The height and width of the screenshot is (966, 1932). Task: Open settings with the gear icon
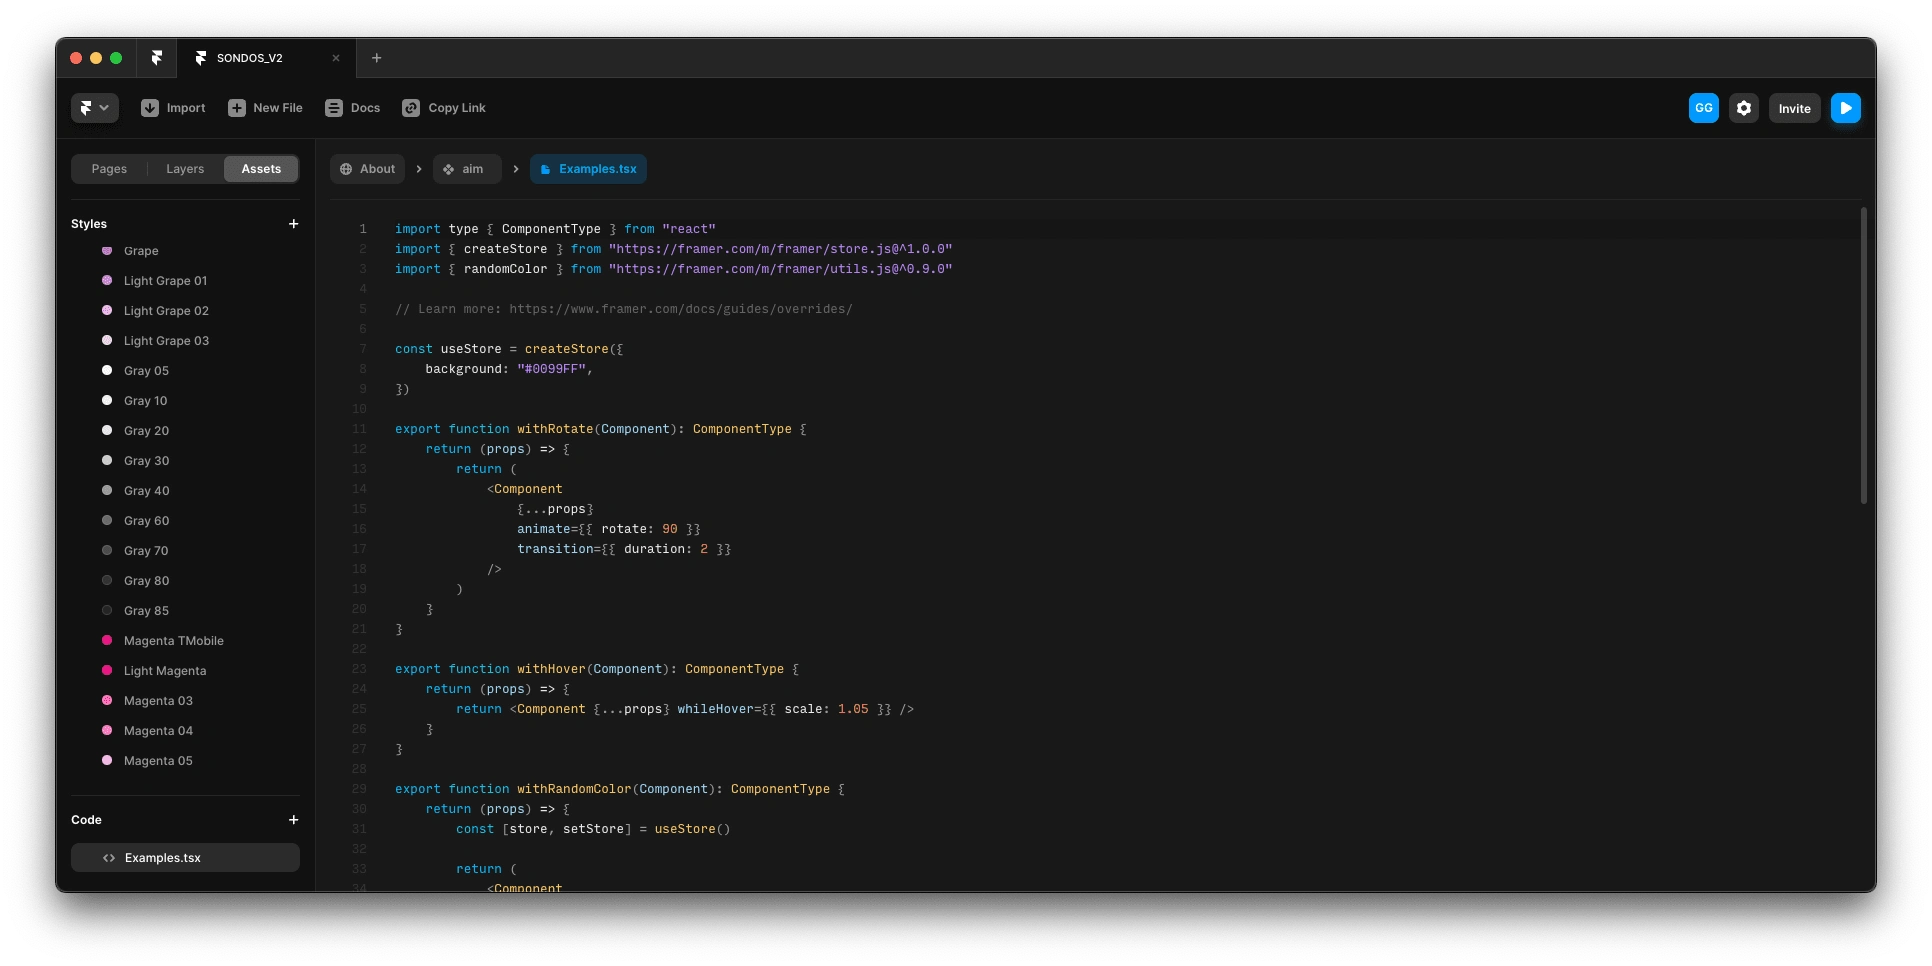pyautogui.click(x=1744, y=108)
